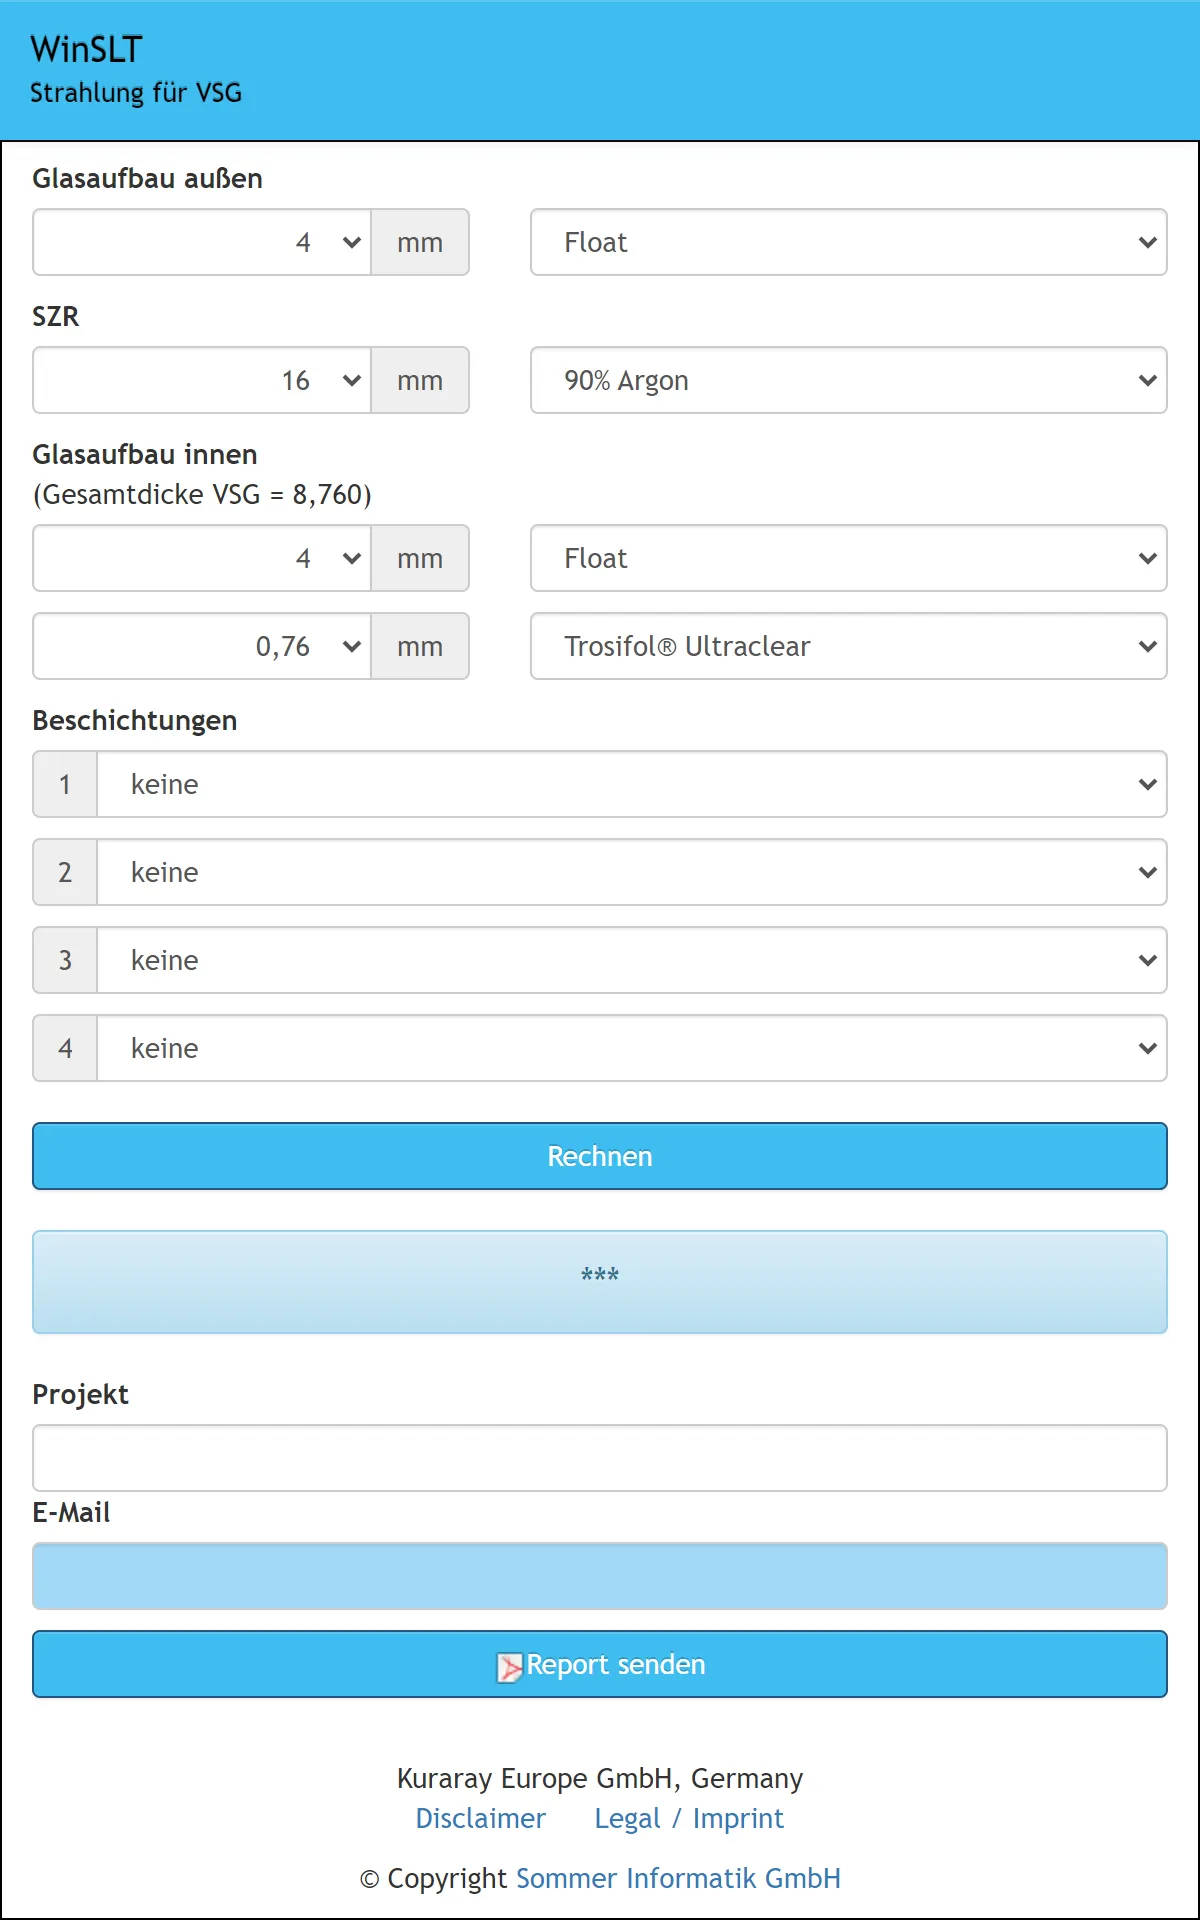The width and height of the screenshot is (1200, 1920).
Task: Click the PDF icon on Report senden
Action: point(510,1667)
